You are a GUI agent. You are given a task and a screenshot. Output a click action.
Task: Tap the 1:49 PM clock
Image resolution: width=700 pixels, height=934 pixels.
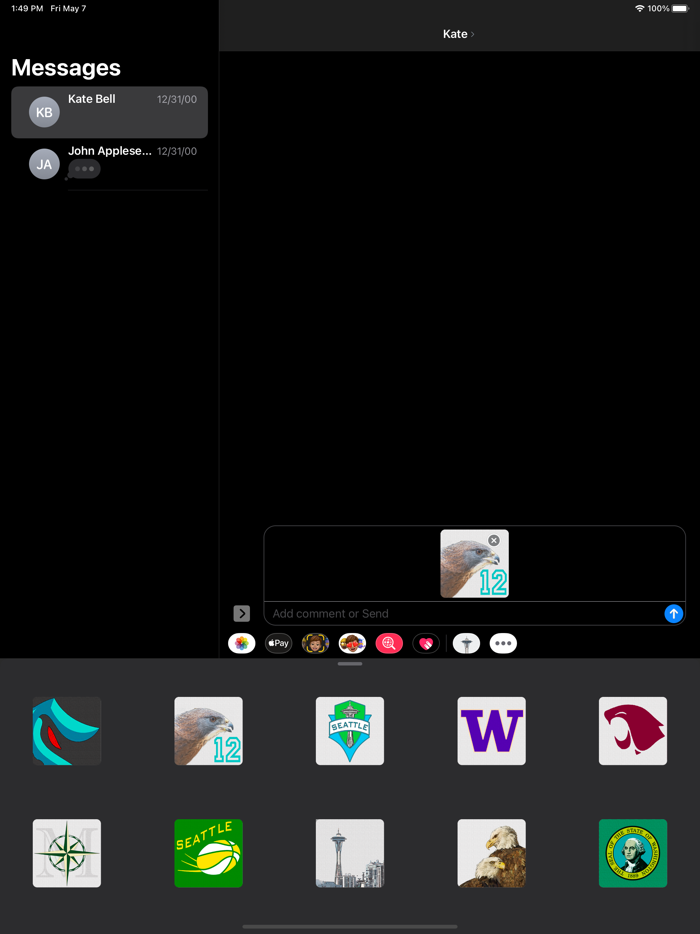[x=27, y=8]
